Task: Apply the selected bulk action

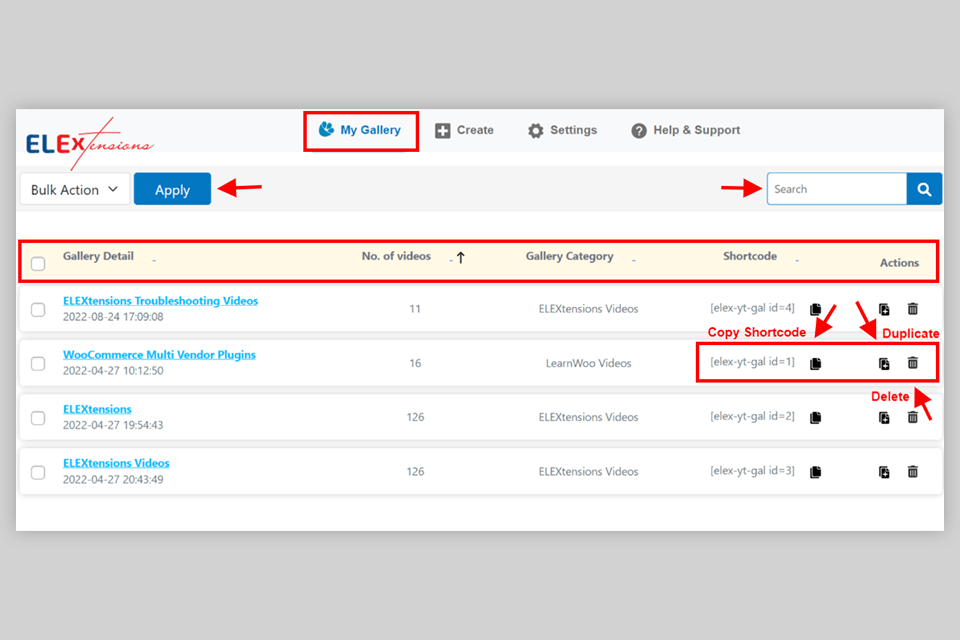Action: (x=173, y=189)
